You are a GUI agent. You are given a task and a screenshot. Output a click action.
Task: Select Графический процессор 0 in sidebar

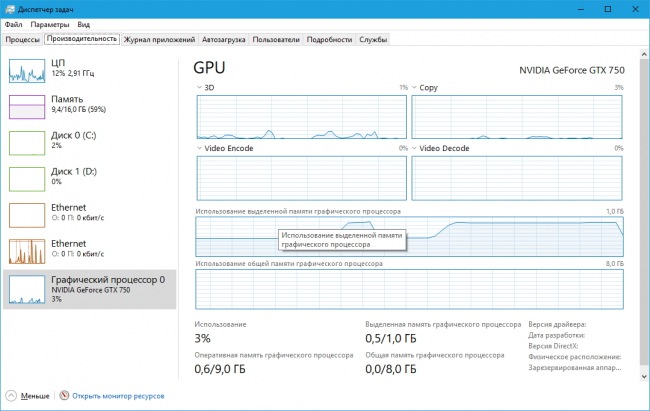90,289
